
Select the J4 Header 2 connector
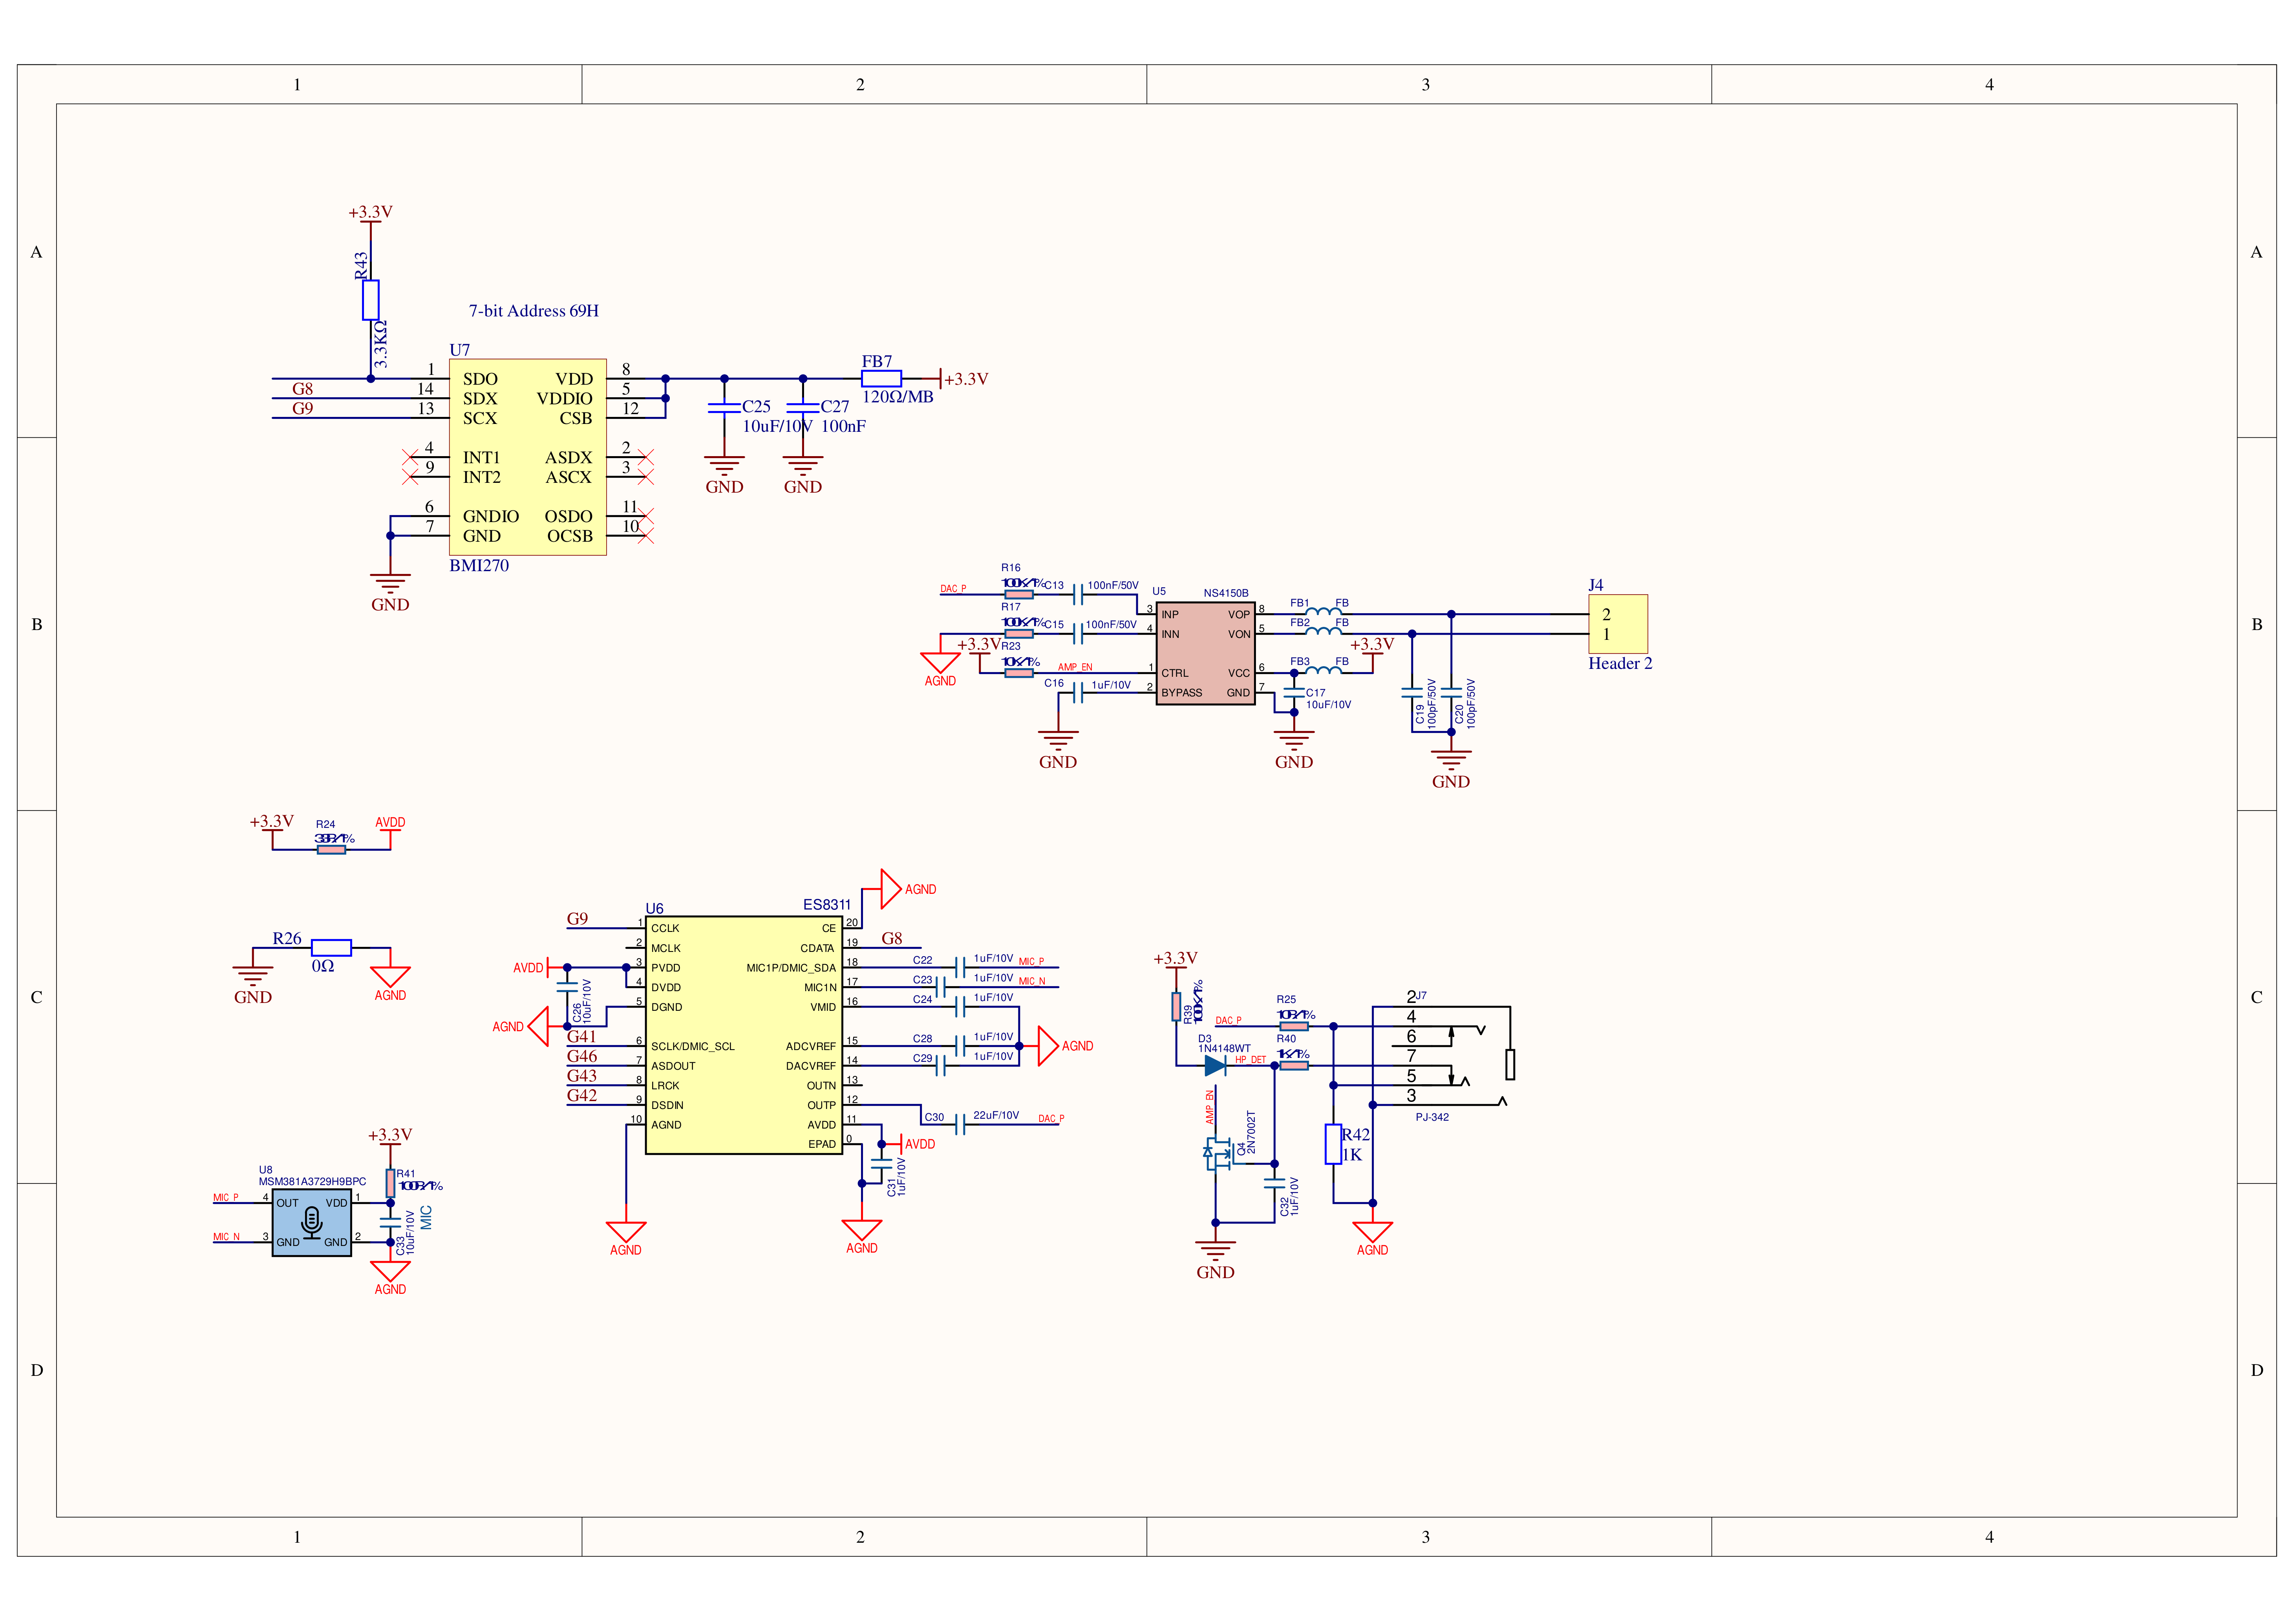tap(1617, 624)
